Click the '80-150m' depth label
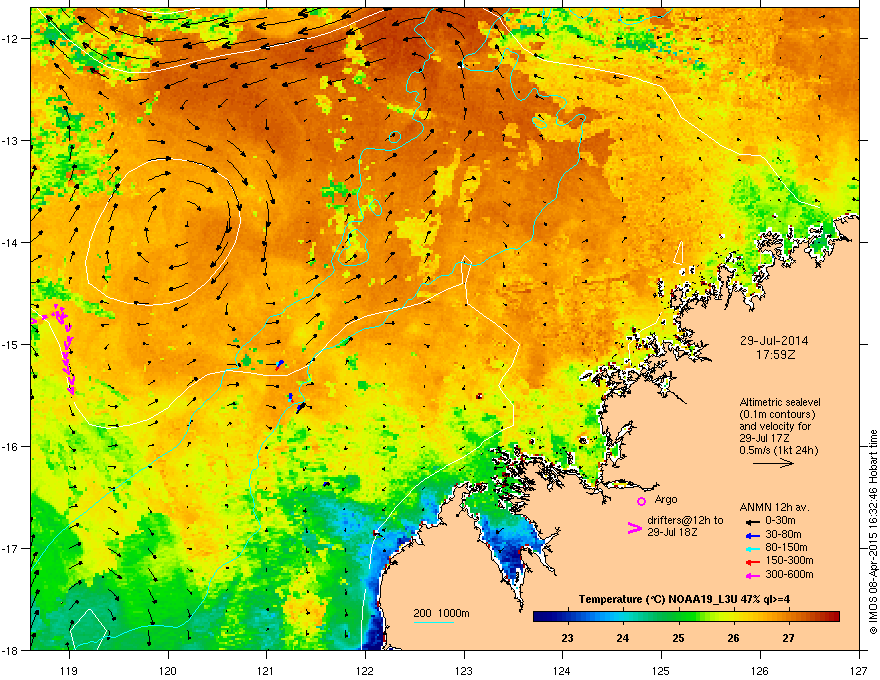 (x=786, y=547)
